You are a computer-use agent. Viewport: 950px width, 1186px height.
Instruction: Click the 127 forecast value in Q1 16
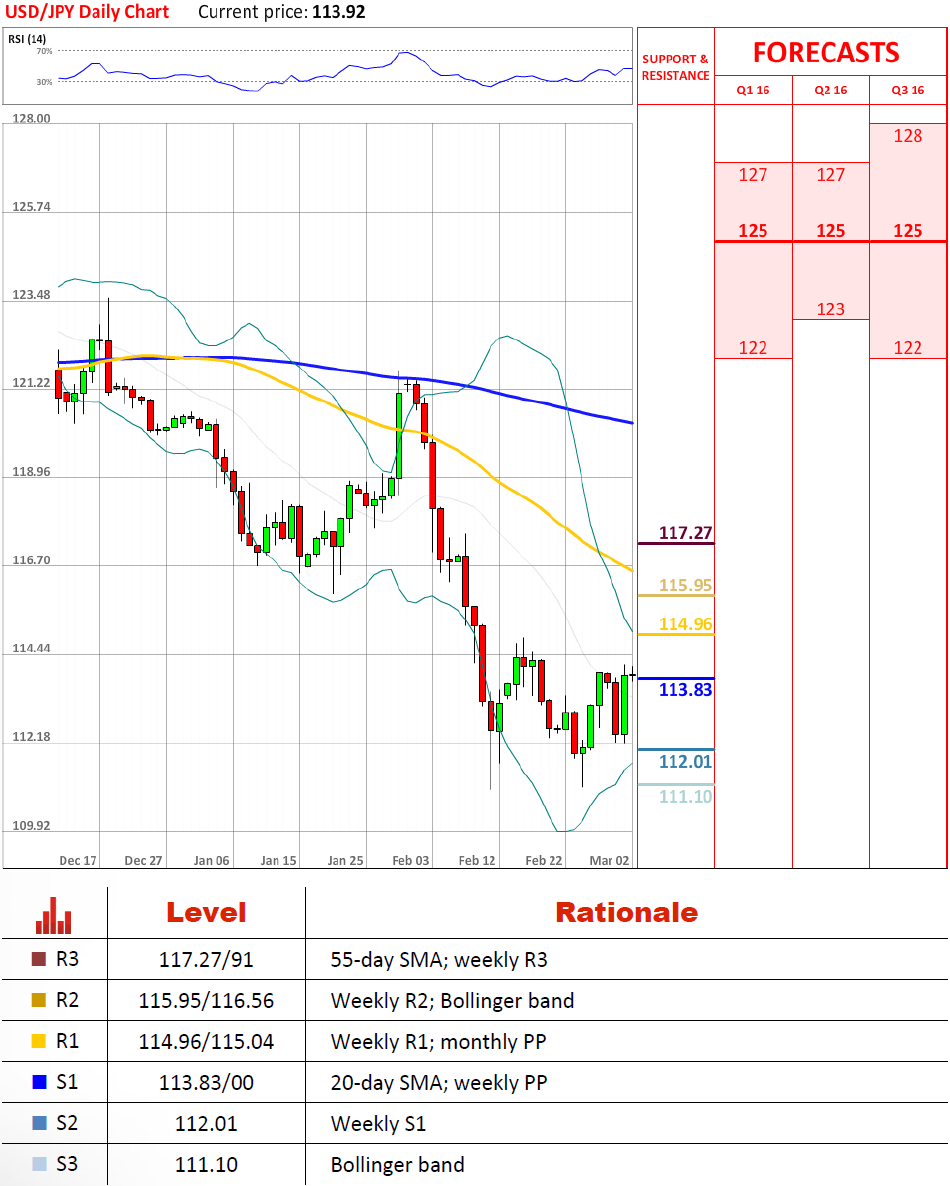pos(753,175)
